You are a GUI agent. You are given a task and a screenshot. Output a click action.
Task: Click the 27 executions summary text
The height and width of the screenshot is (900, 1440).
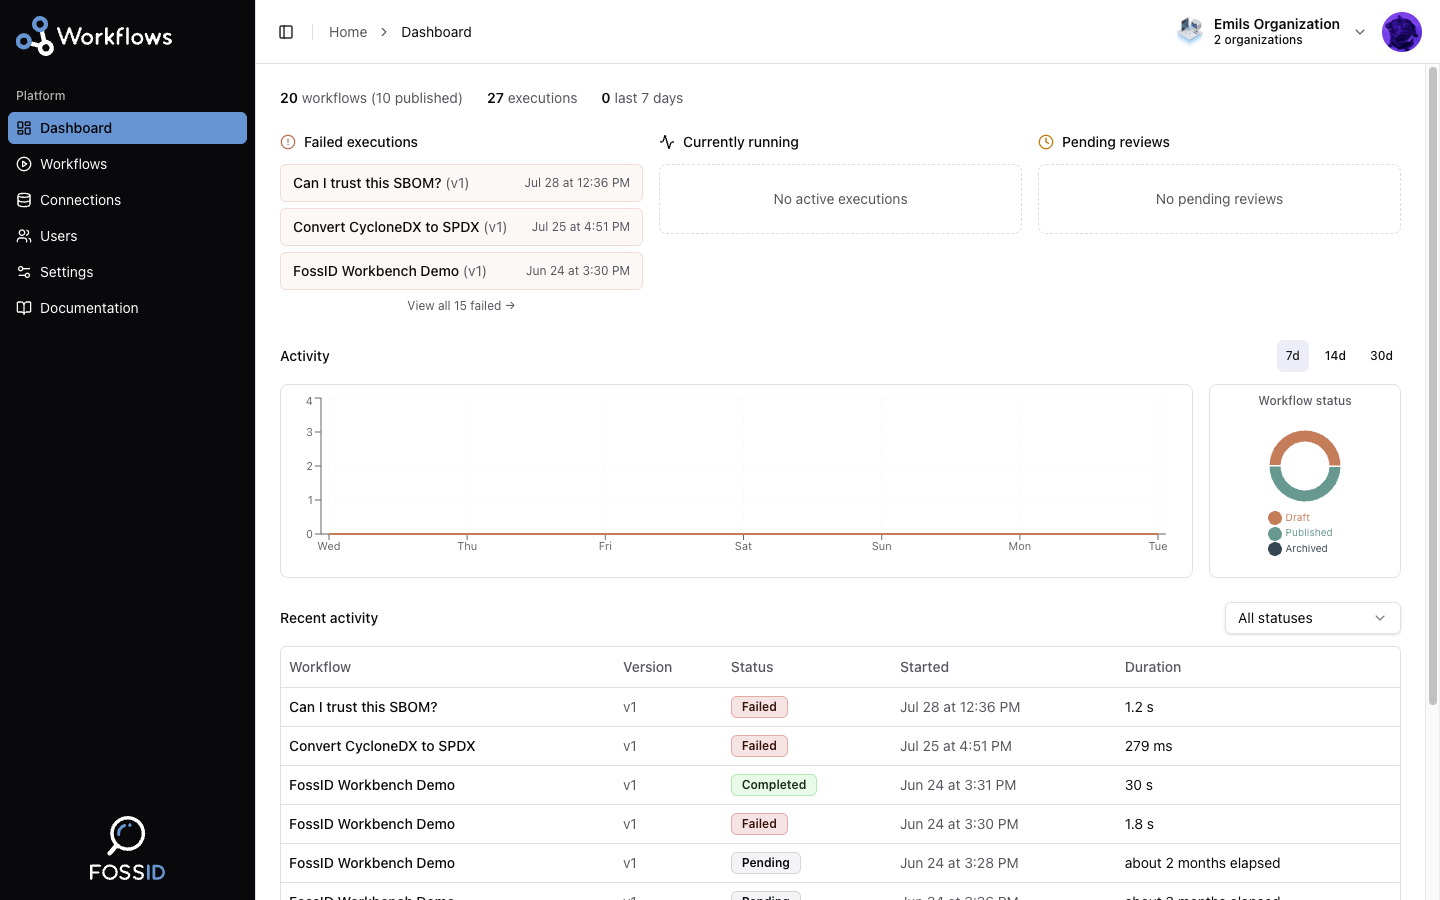pyautogui.click(x=532, y=98)
